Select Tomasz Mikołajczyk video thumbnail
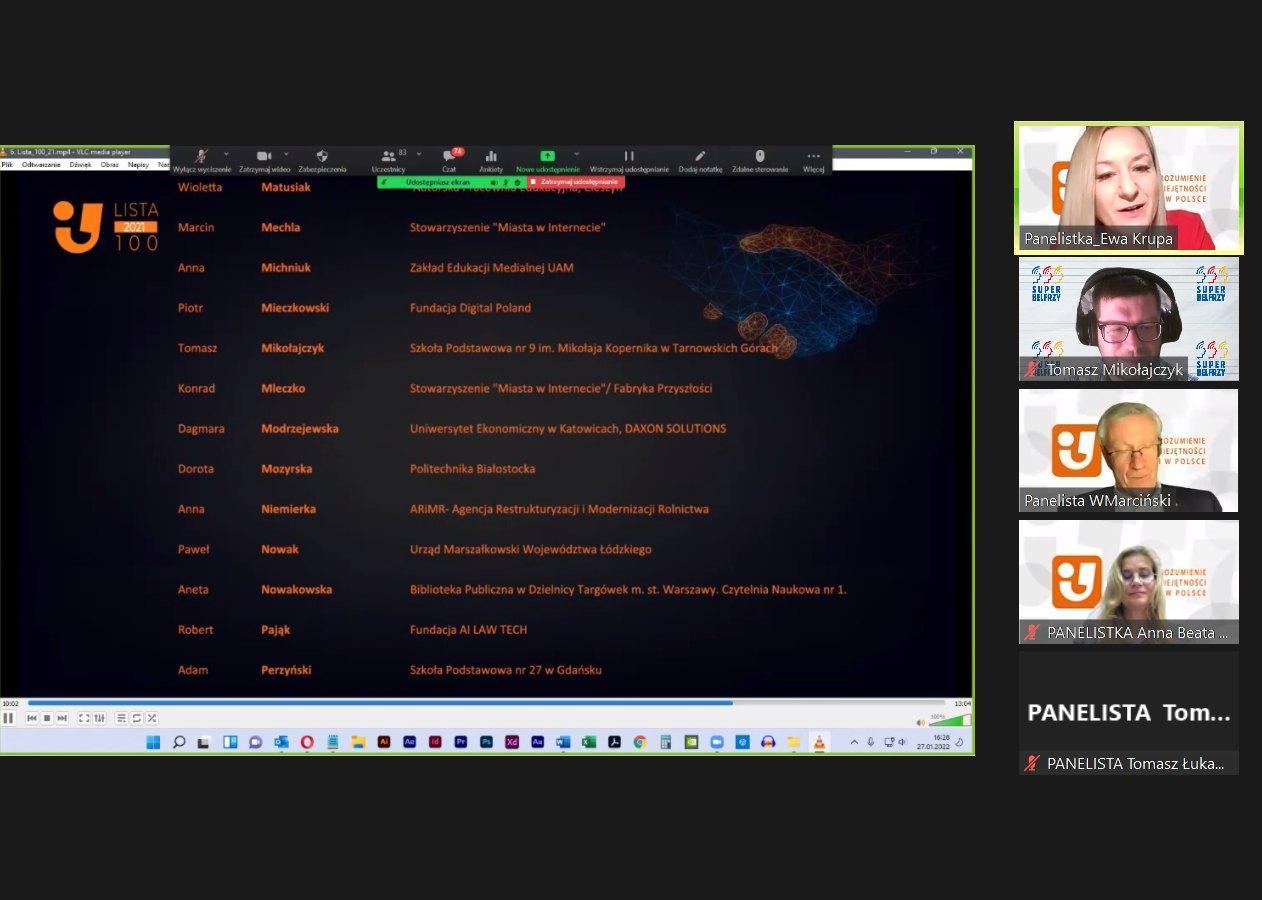 pos(1128,319)
